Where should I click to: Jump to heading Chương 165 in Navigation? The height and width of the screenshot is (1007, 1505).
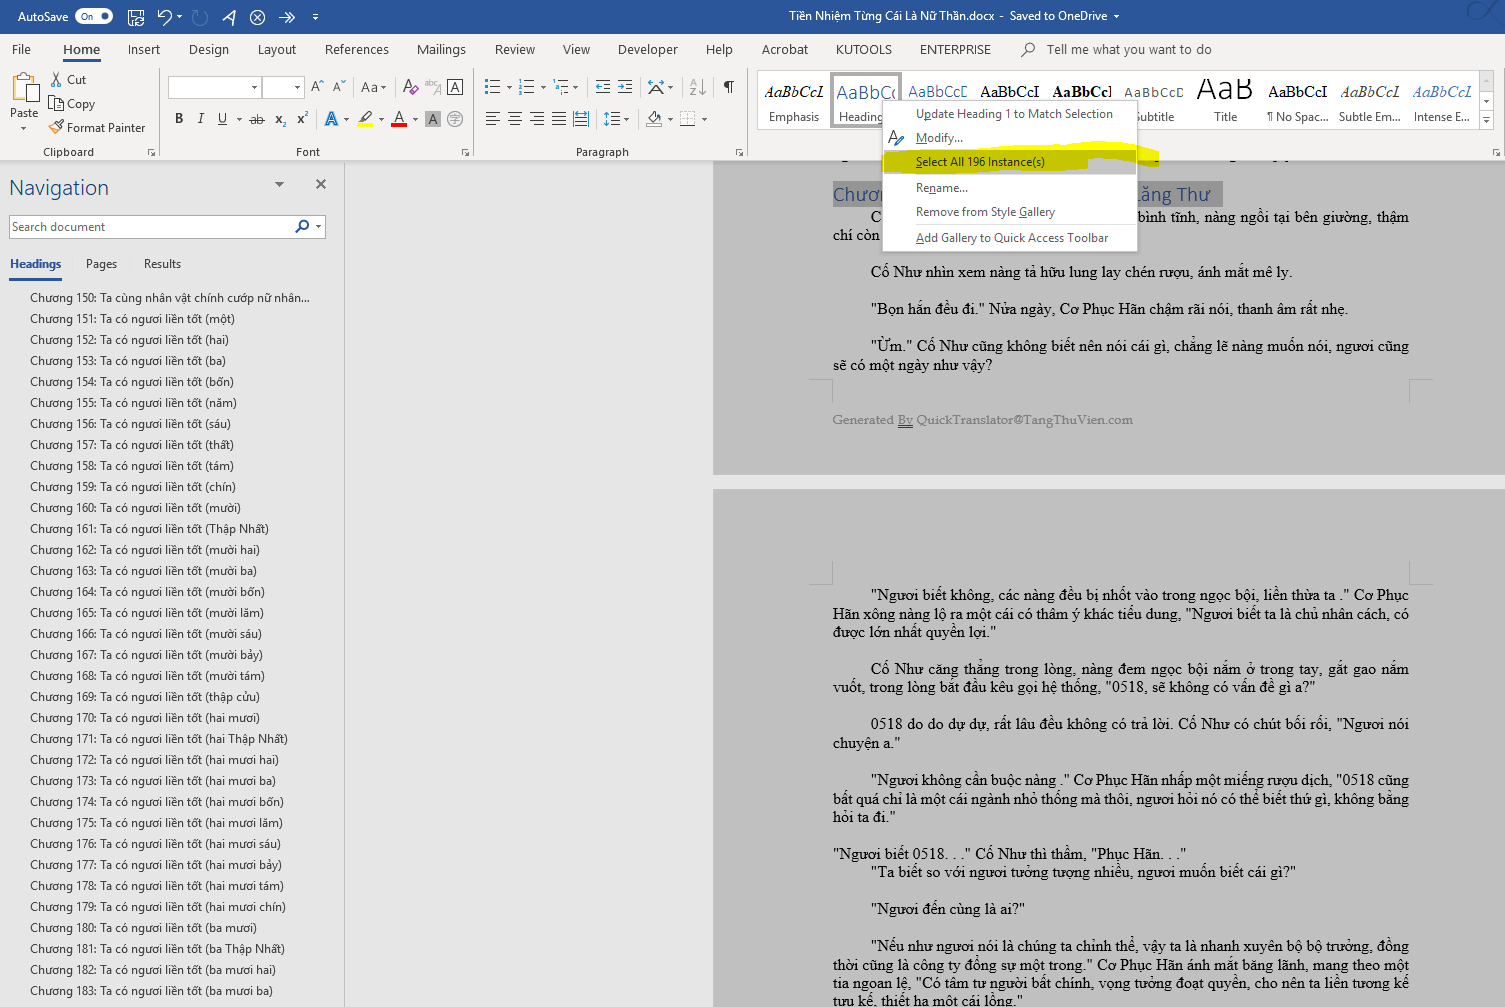point(146,613)
